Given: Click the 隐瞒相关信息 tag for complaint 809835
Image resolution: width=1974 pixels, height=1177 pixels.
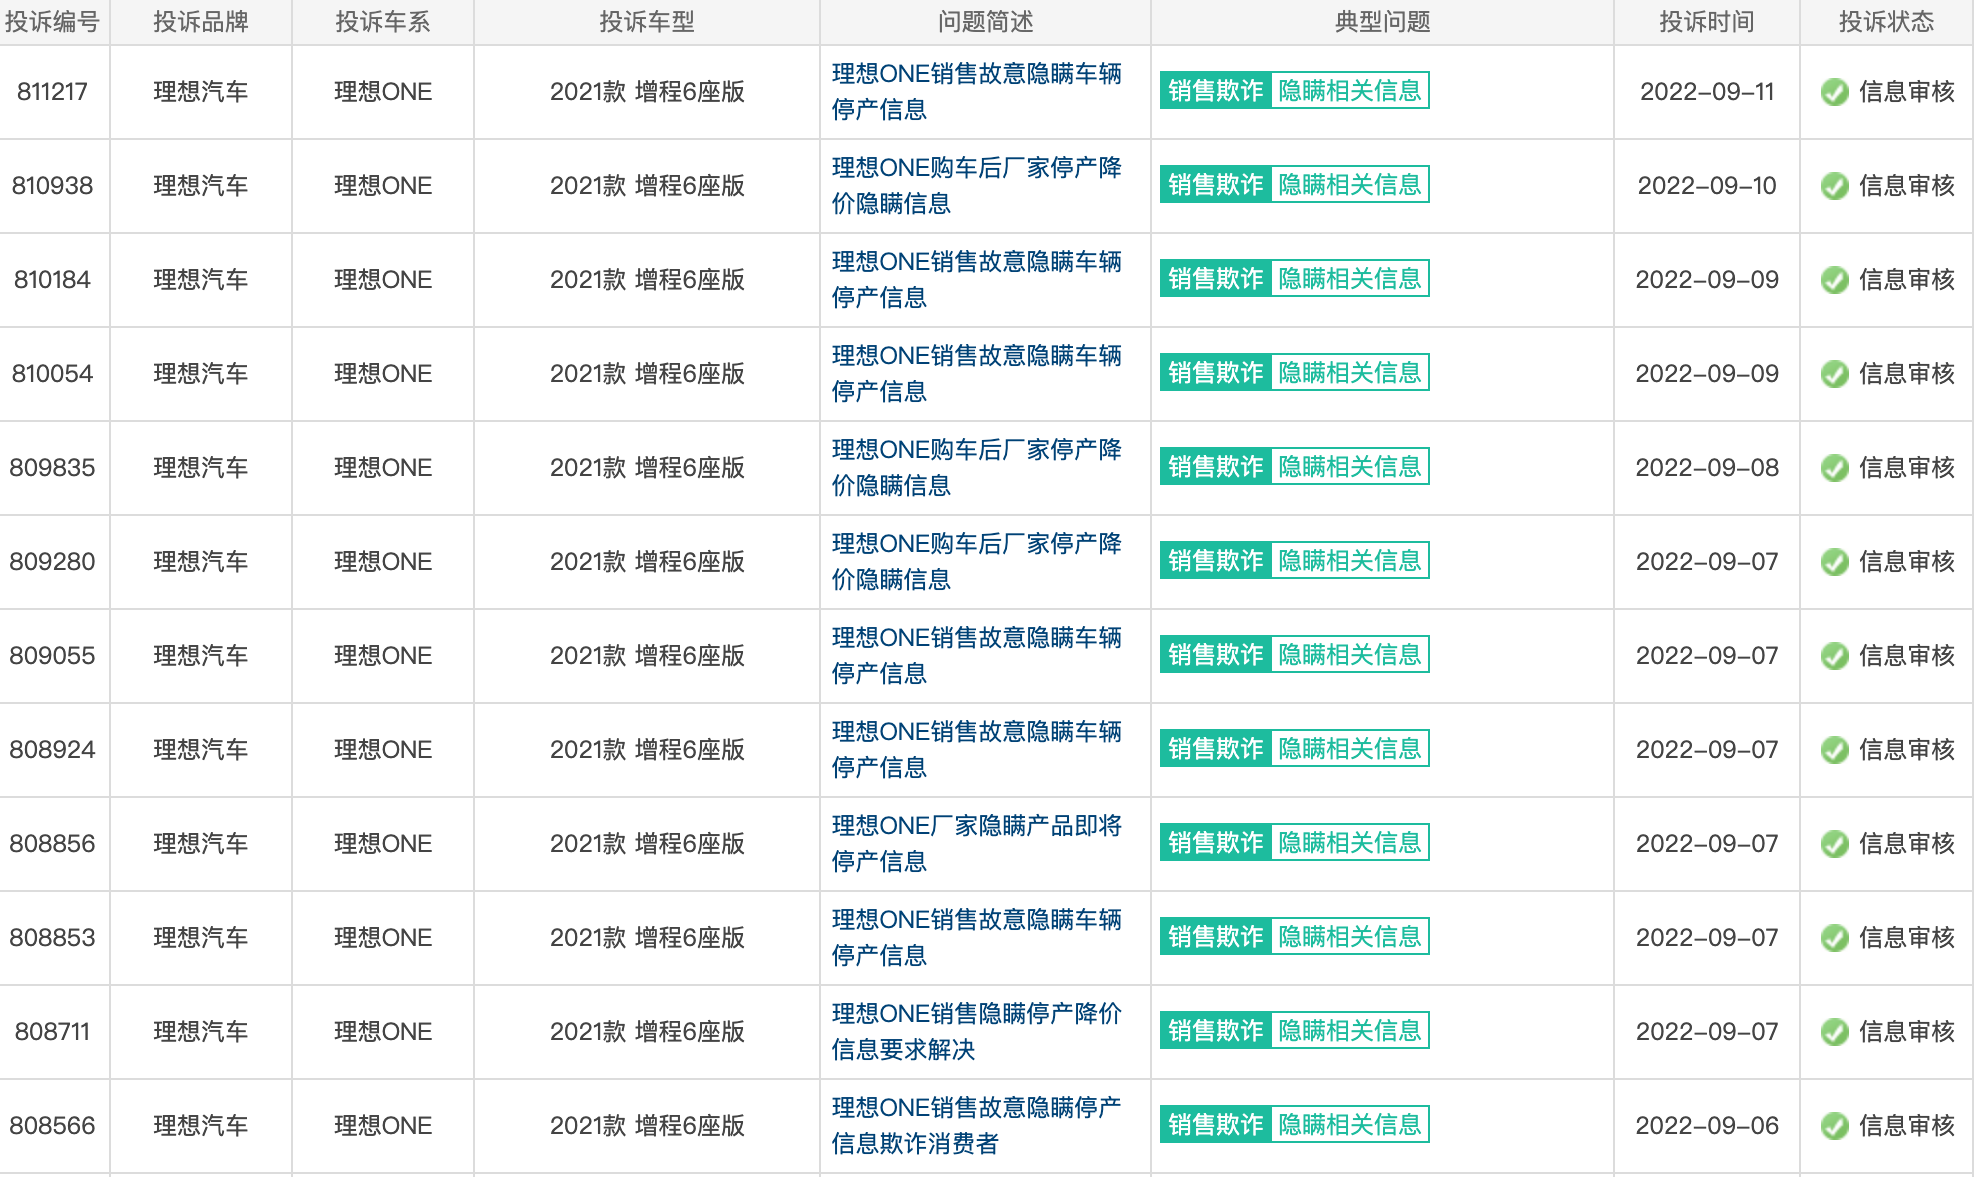Looking at the screenshot, I should (1350, 467).
